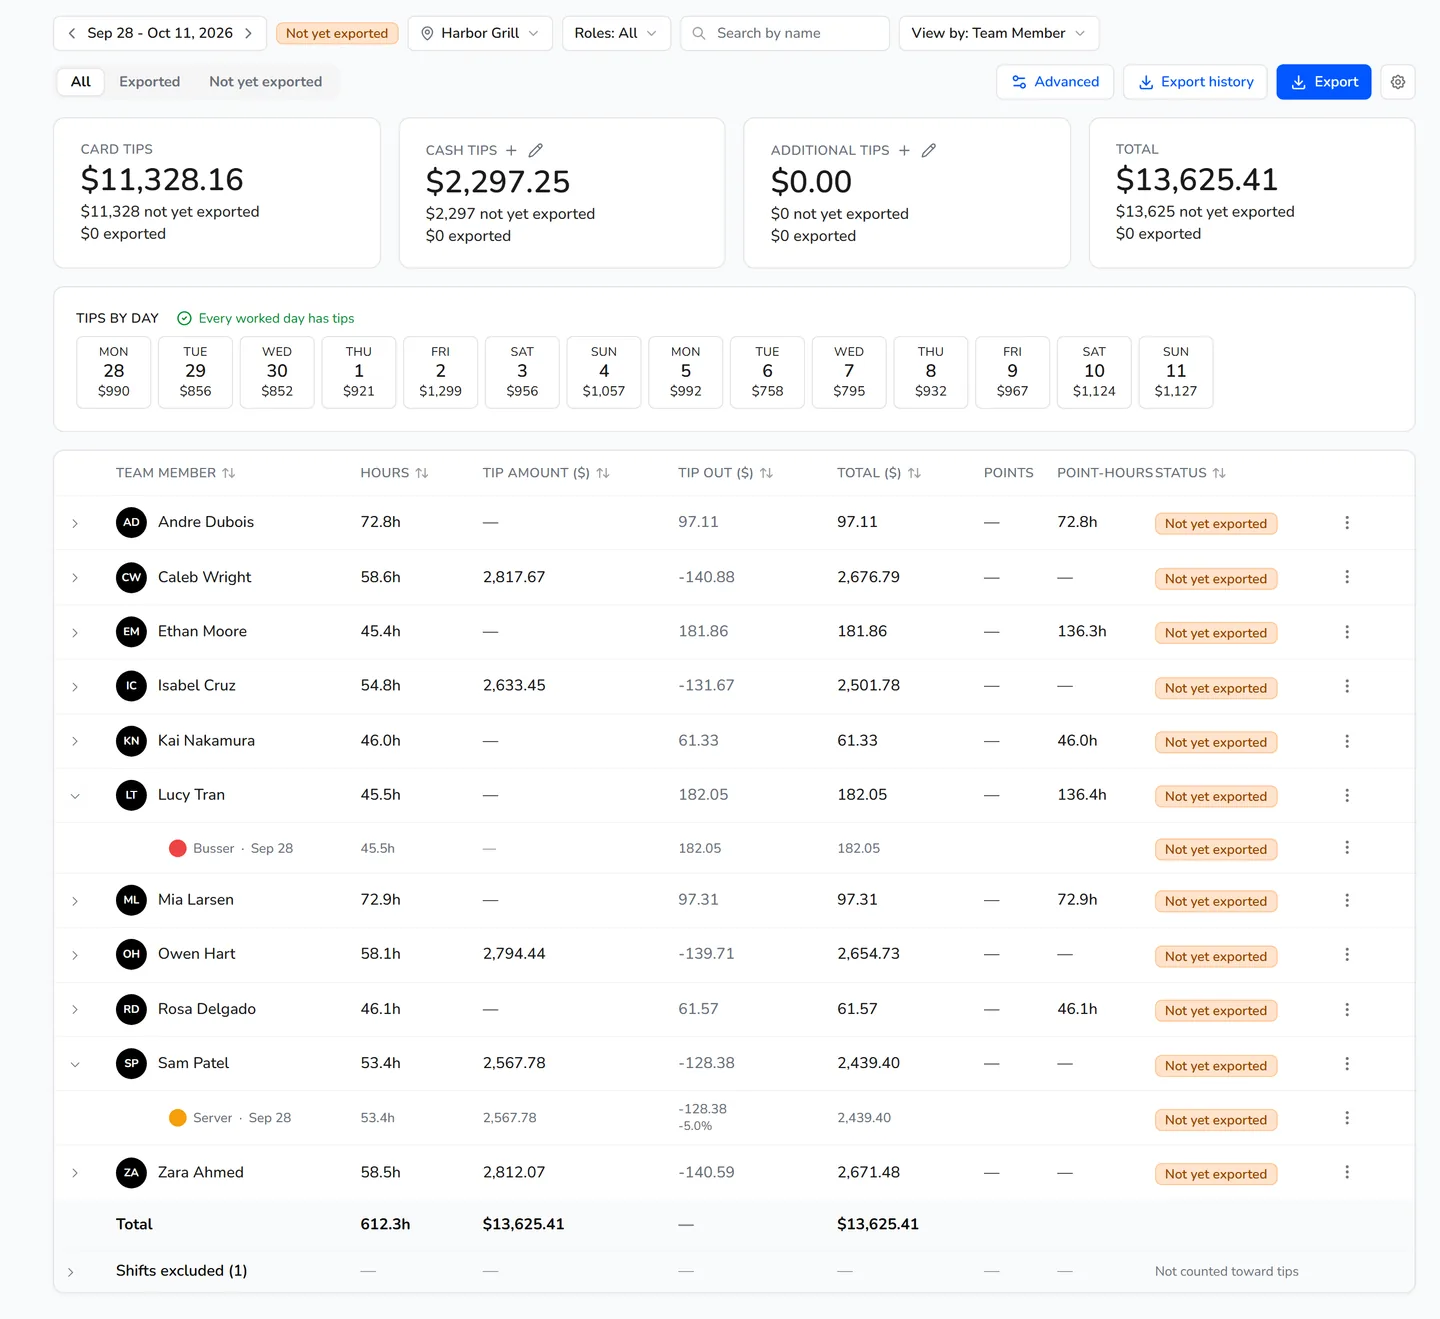Open settings gear icon
1440x1319 pixels.
click(1398, 82)
